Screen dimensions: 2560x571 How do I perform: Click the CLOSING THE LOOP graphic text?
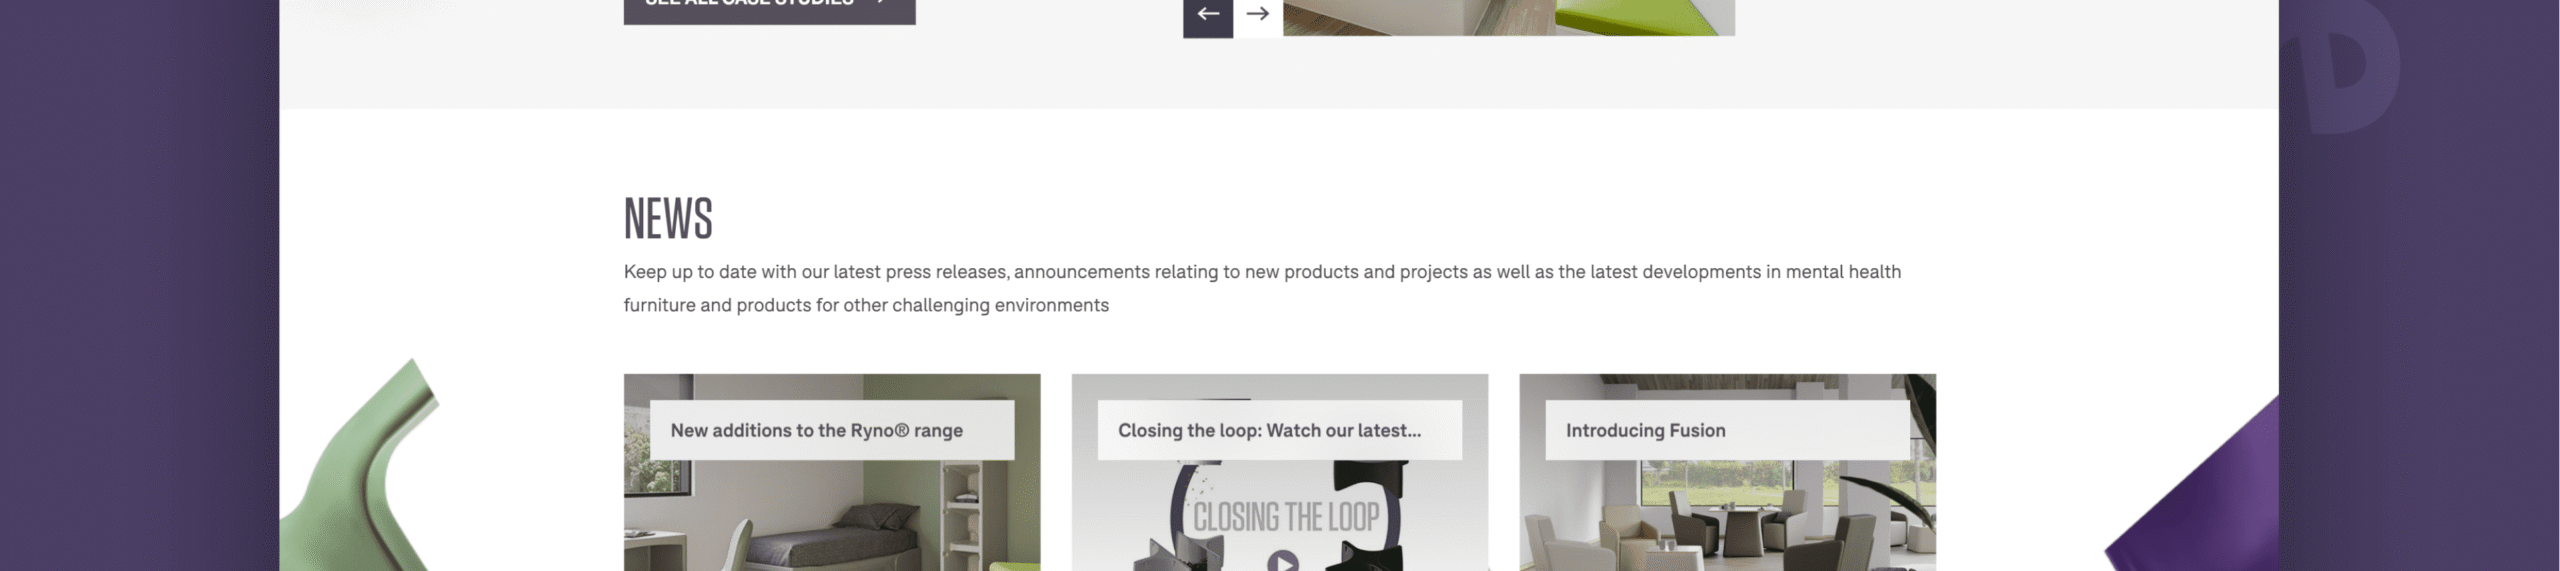coord(1286,517)
